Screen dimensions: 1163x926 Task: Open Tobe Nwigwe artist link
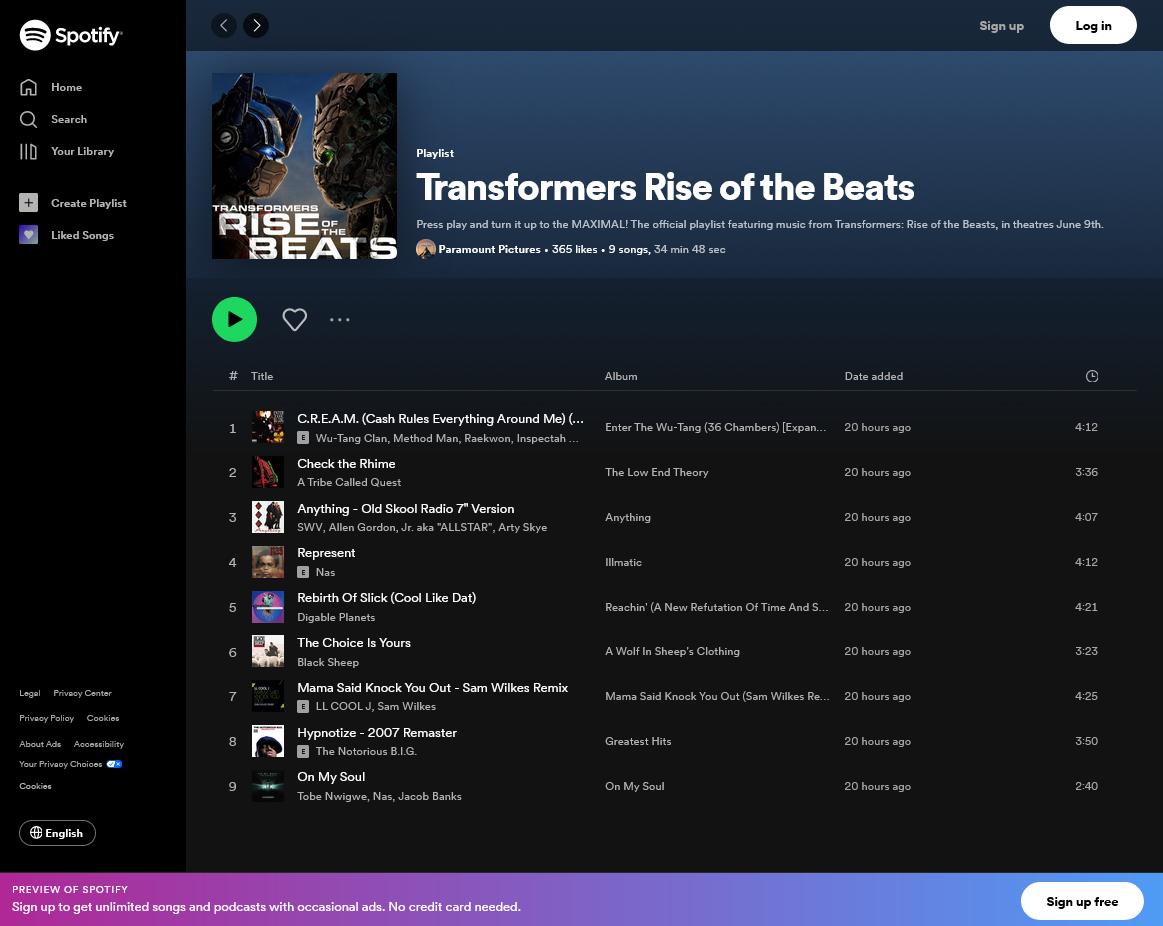(332, 796)
